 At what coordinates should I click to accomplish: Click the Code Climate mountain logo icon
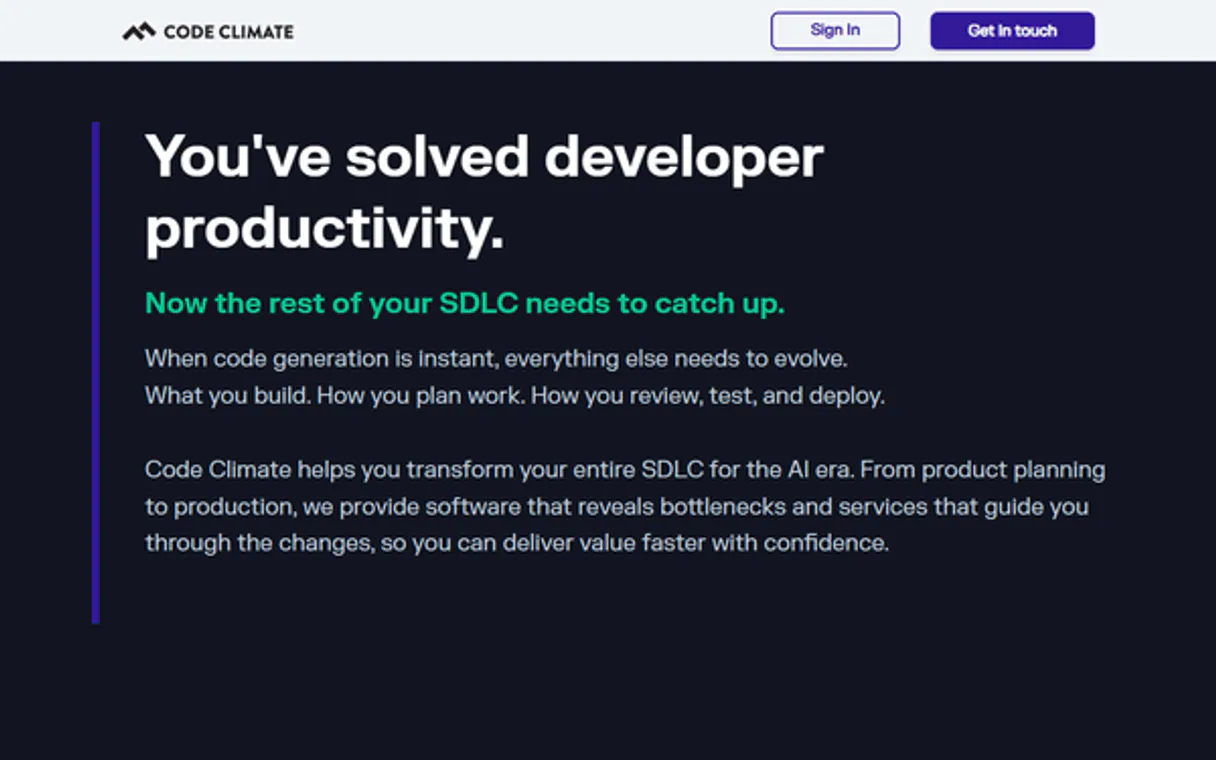click(x=140, y=30)
